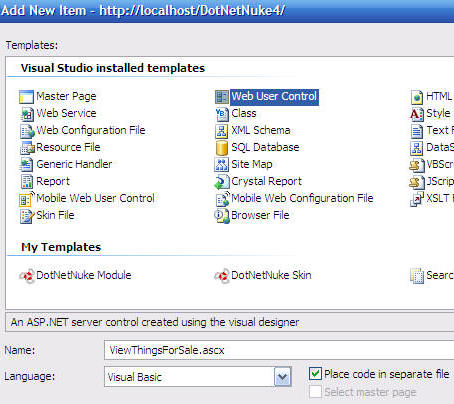Screen dimensions: 454x404
Task: Click the Name field containing ViewThingsForSale.ascx
Action: tap(279, 350)
